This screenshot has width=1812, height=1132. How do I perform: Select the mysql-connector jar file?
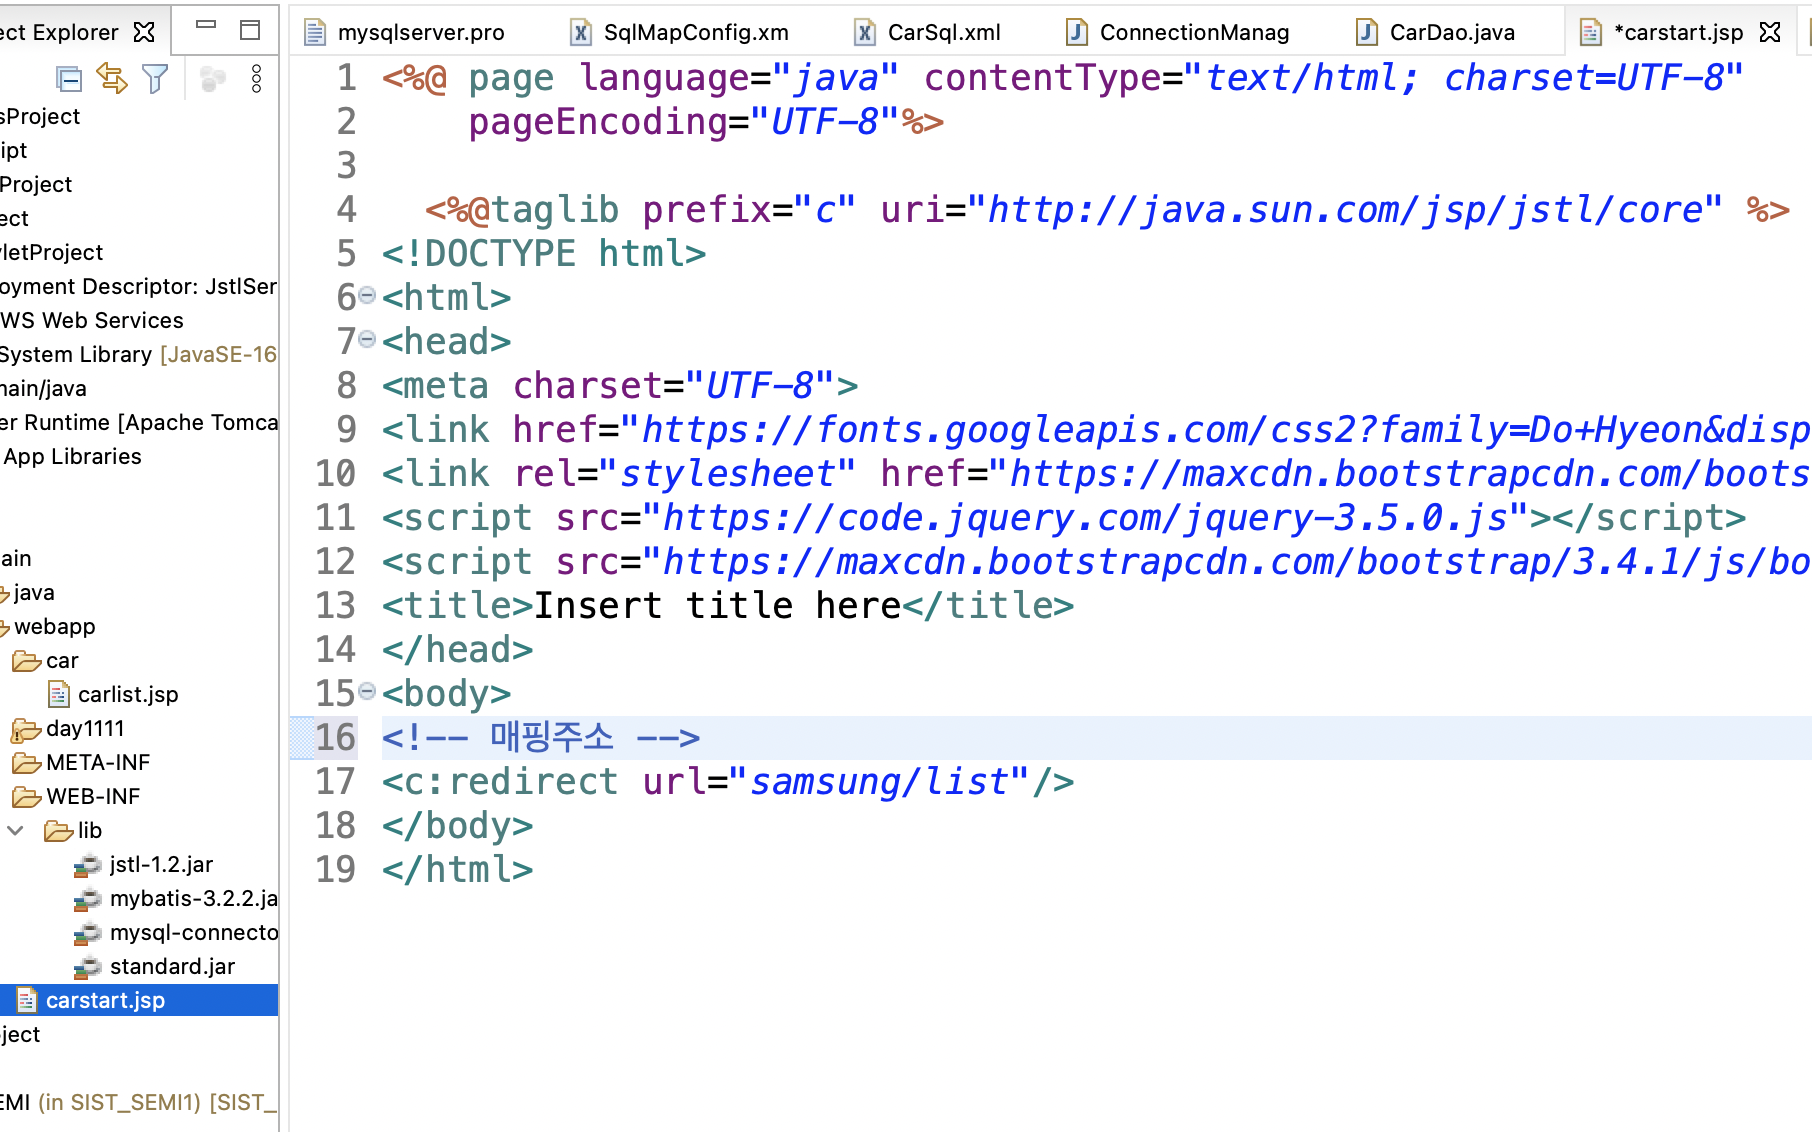click(176, 932)
